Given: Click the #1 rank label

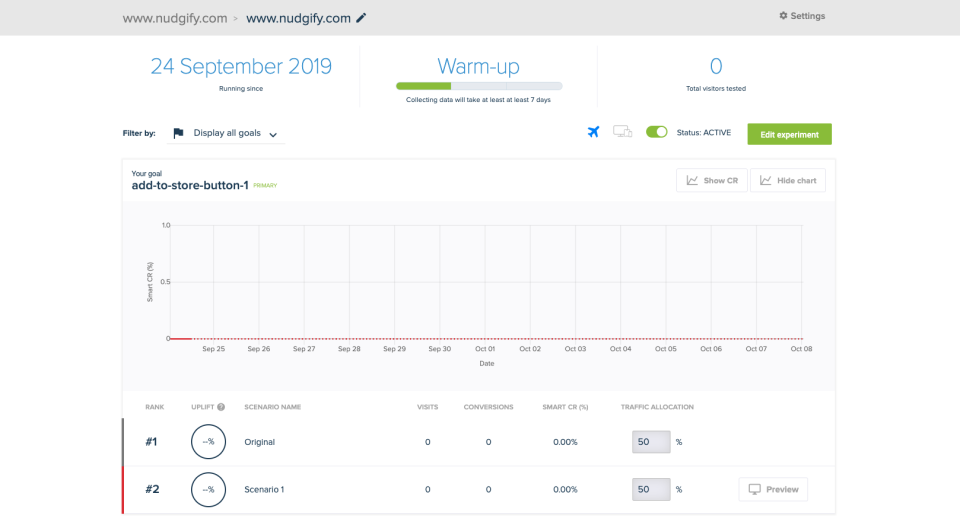Looking at the screenshot, I should point(151,442).
